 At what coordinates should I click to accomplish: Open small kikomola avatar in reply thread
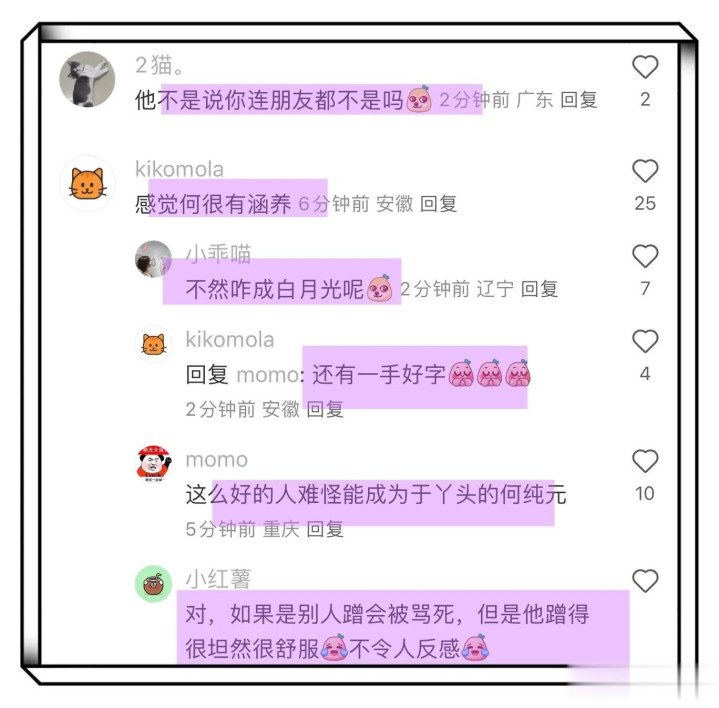pos(153,344)
